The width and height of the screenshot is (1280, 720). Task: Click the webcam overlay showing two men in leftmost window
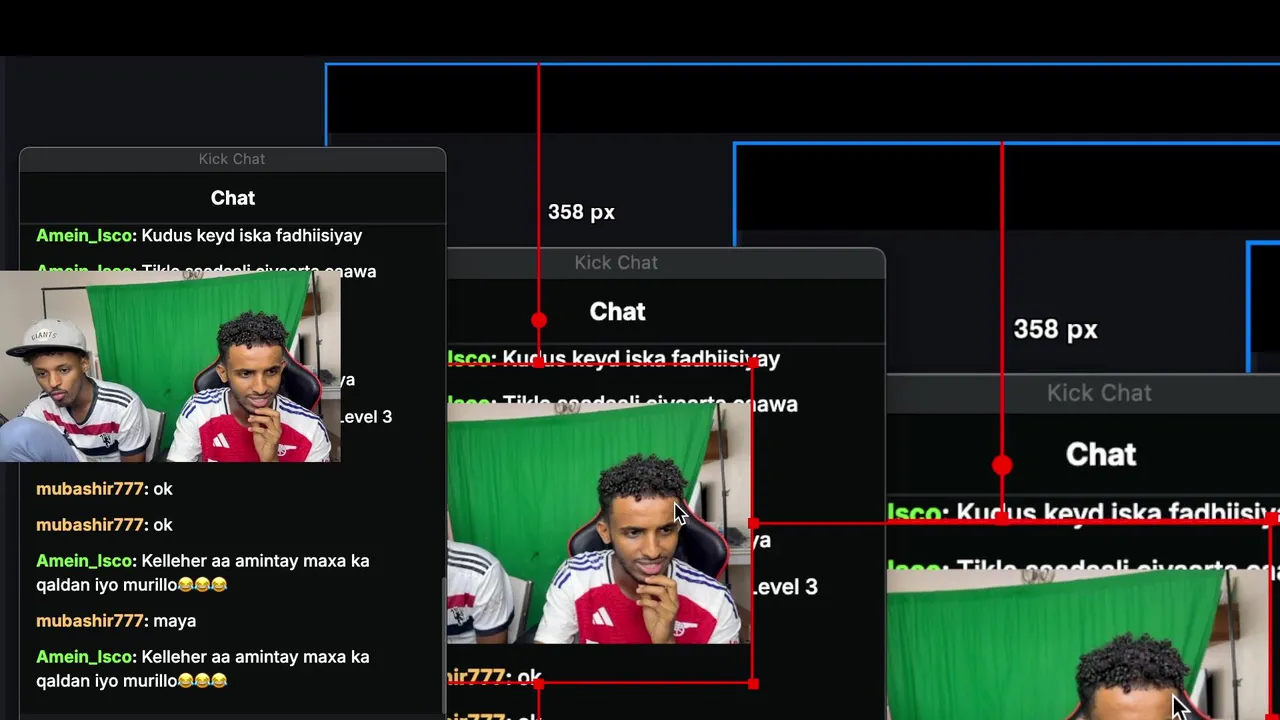click(170, 366)
